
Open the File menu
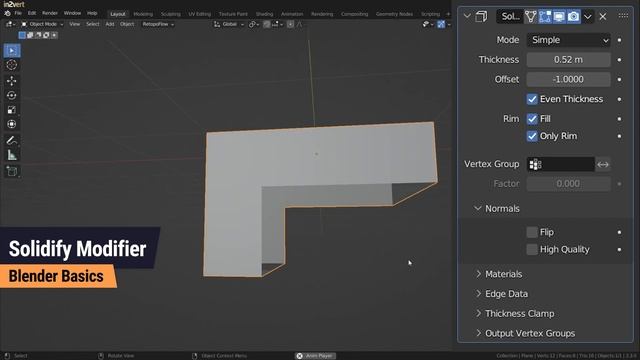pyautogui.click(x=18, y=13)
